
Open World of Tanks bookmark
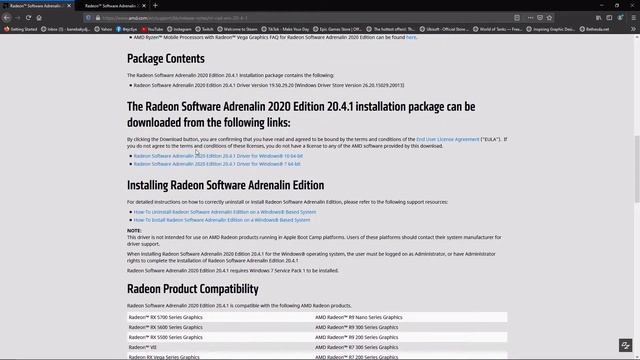[497, 29]
